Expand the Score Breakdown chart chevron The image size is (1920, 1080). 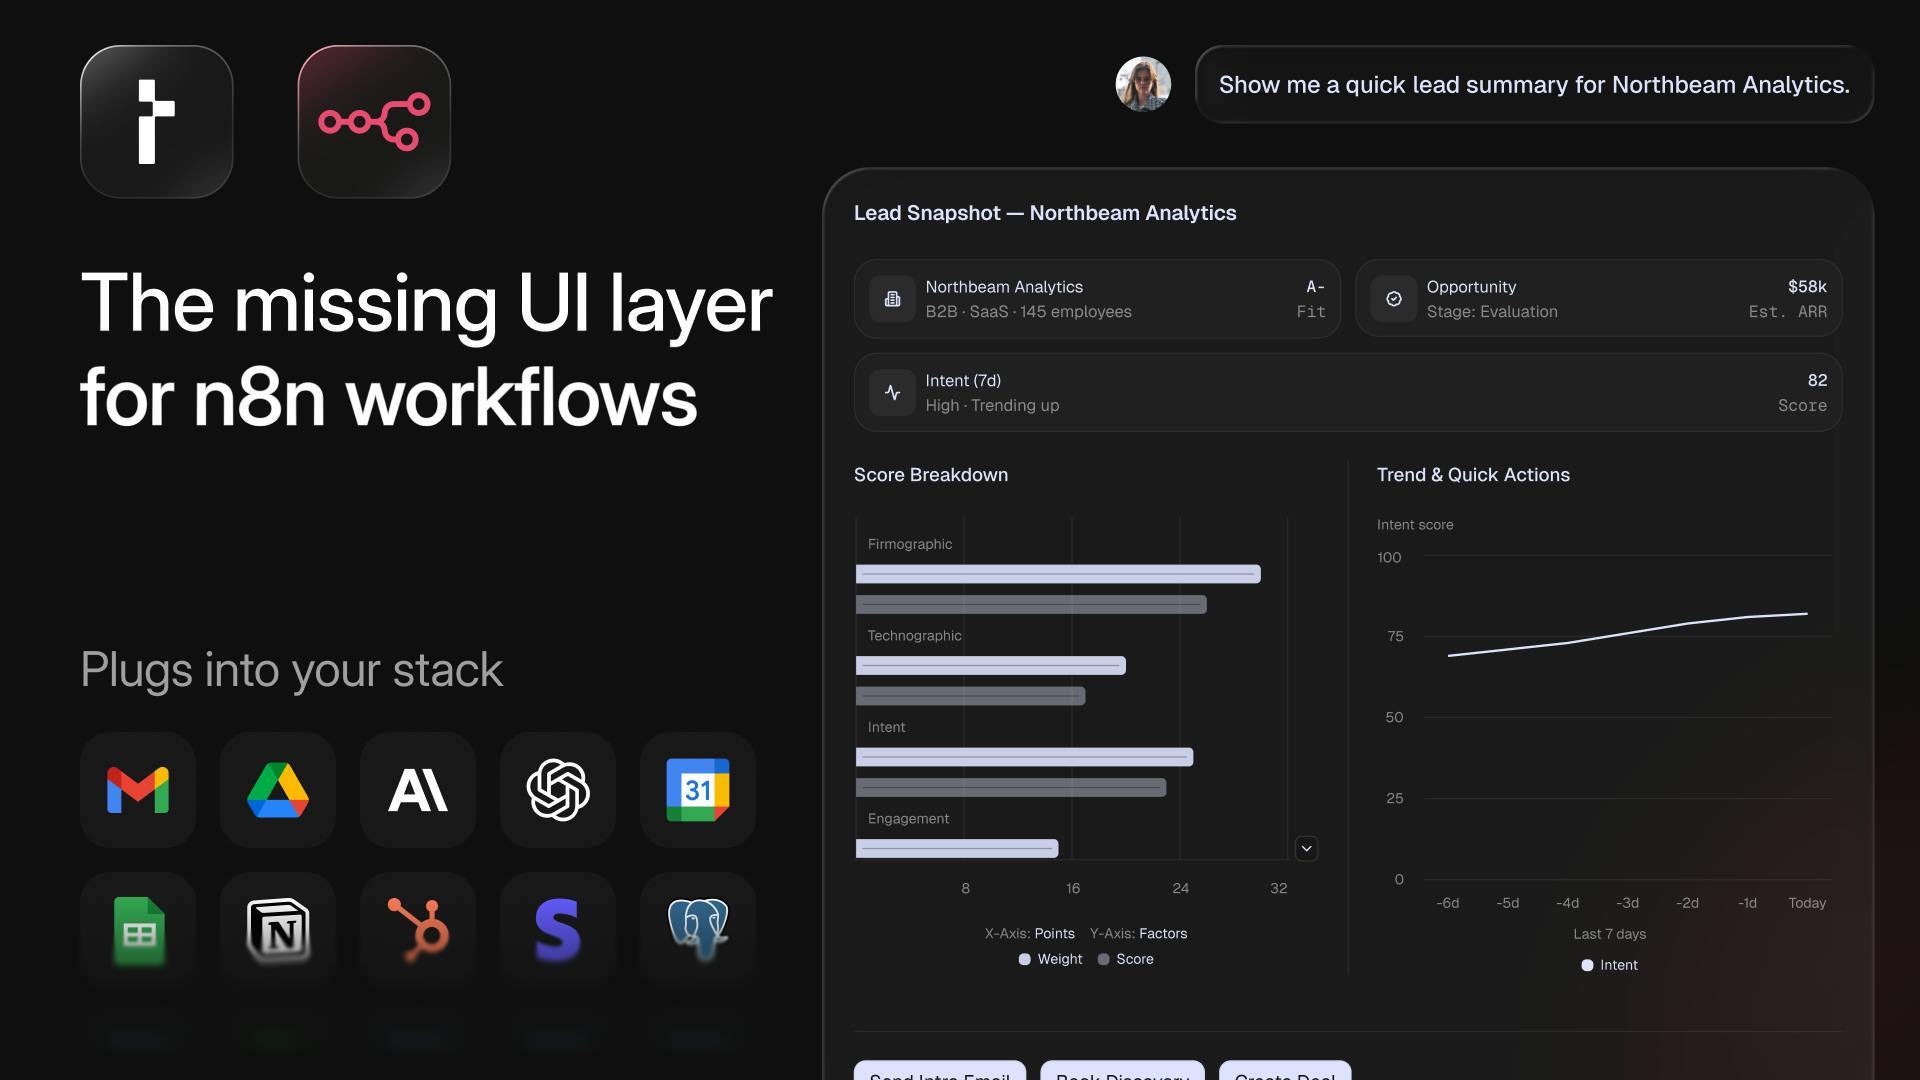click(x=1306, y=849)
